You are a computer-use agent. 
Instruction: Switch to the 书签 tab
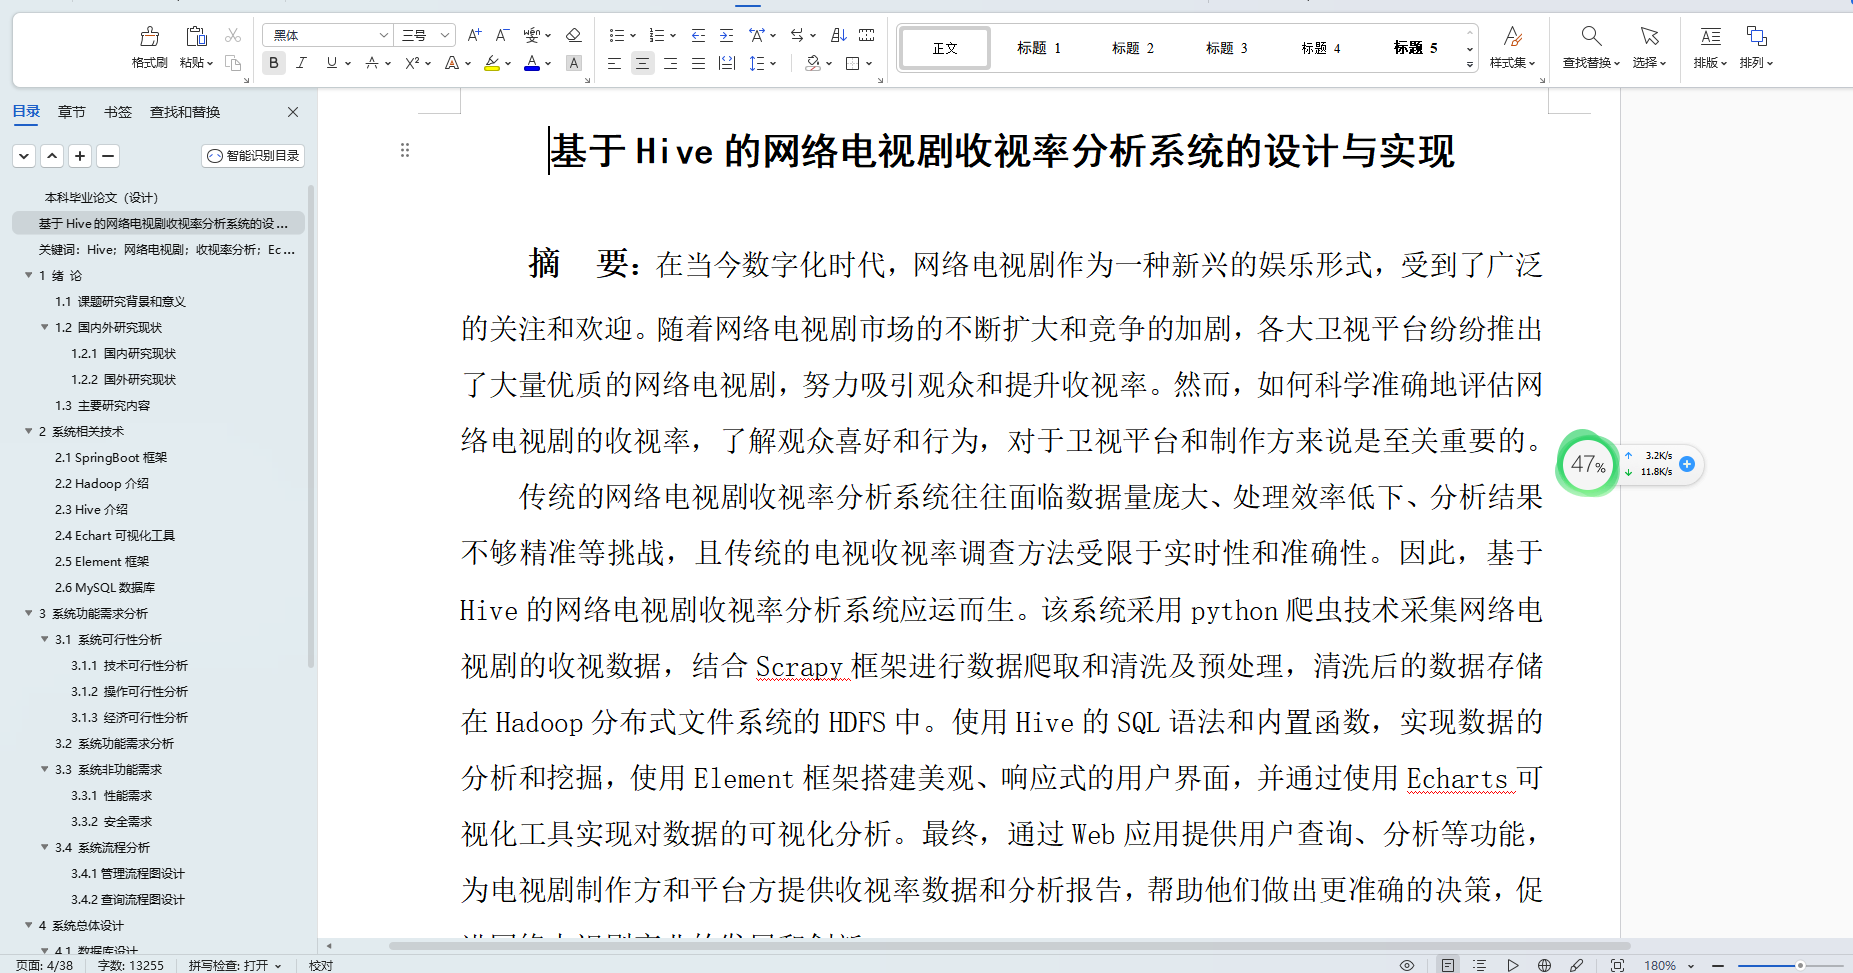(x=118, y=112)
